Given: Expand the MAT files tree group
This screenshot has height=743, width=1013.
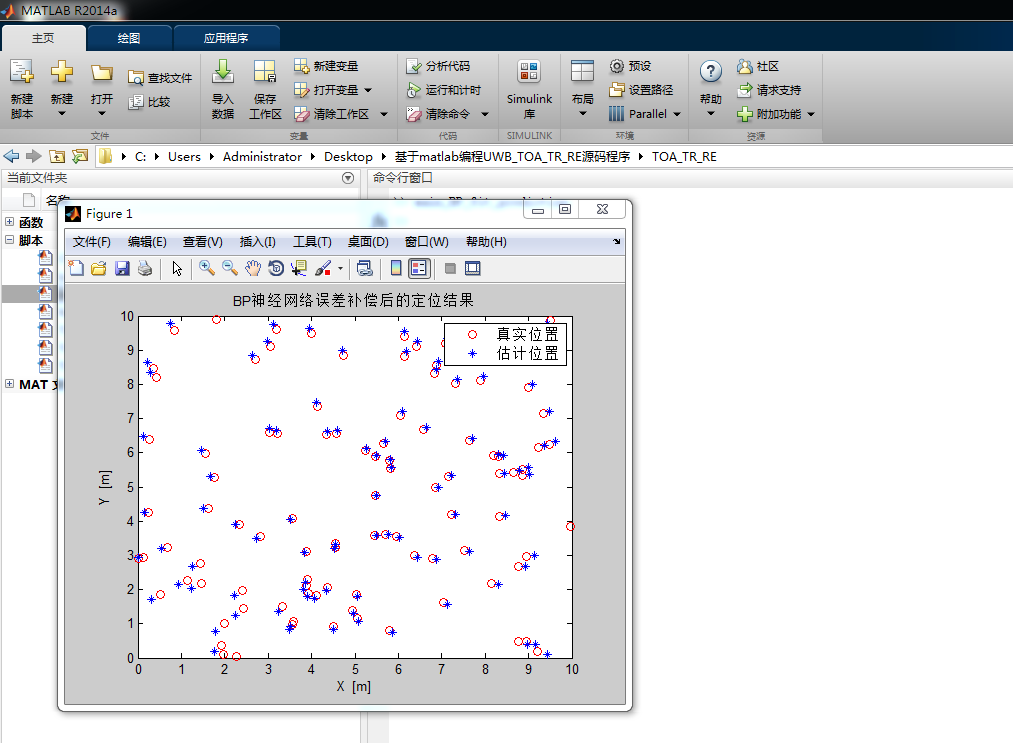Looking at the screenshot, I should (x=10, y=384).
